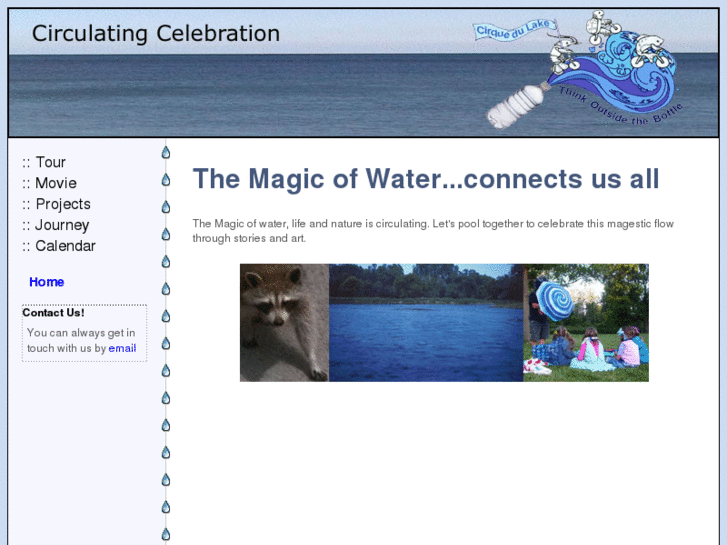This screenshot has height=545, width=727.
Task: Click the paragraph starting 'The Magic of water, life'
Action: pos(433,231)
